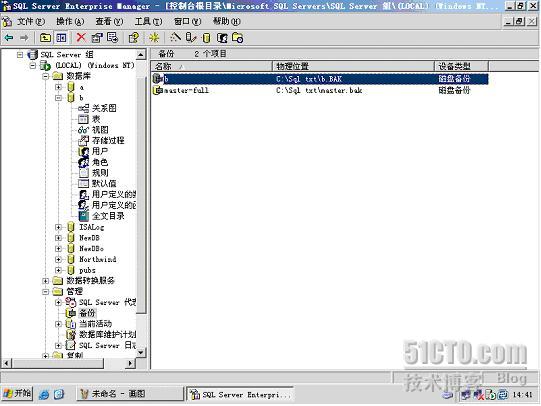Sort by the 设备类型 column header
The height and width of the screenshot is (406, 541).
(461, 66)
